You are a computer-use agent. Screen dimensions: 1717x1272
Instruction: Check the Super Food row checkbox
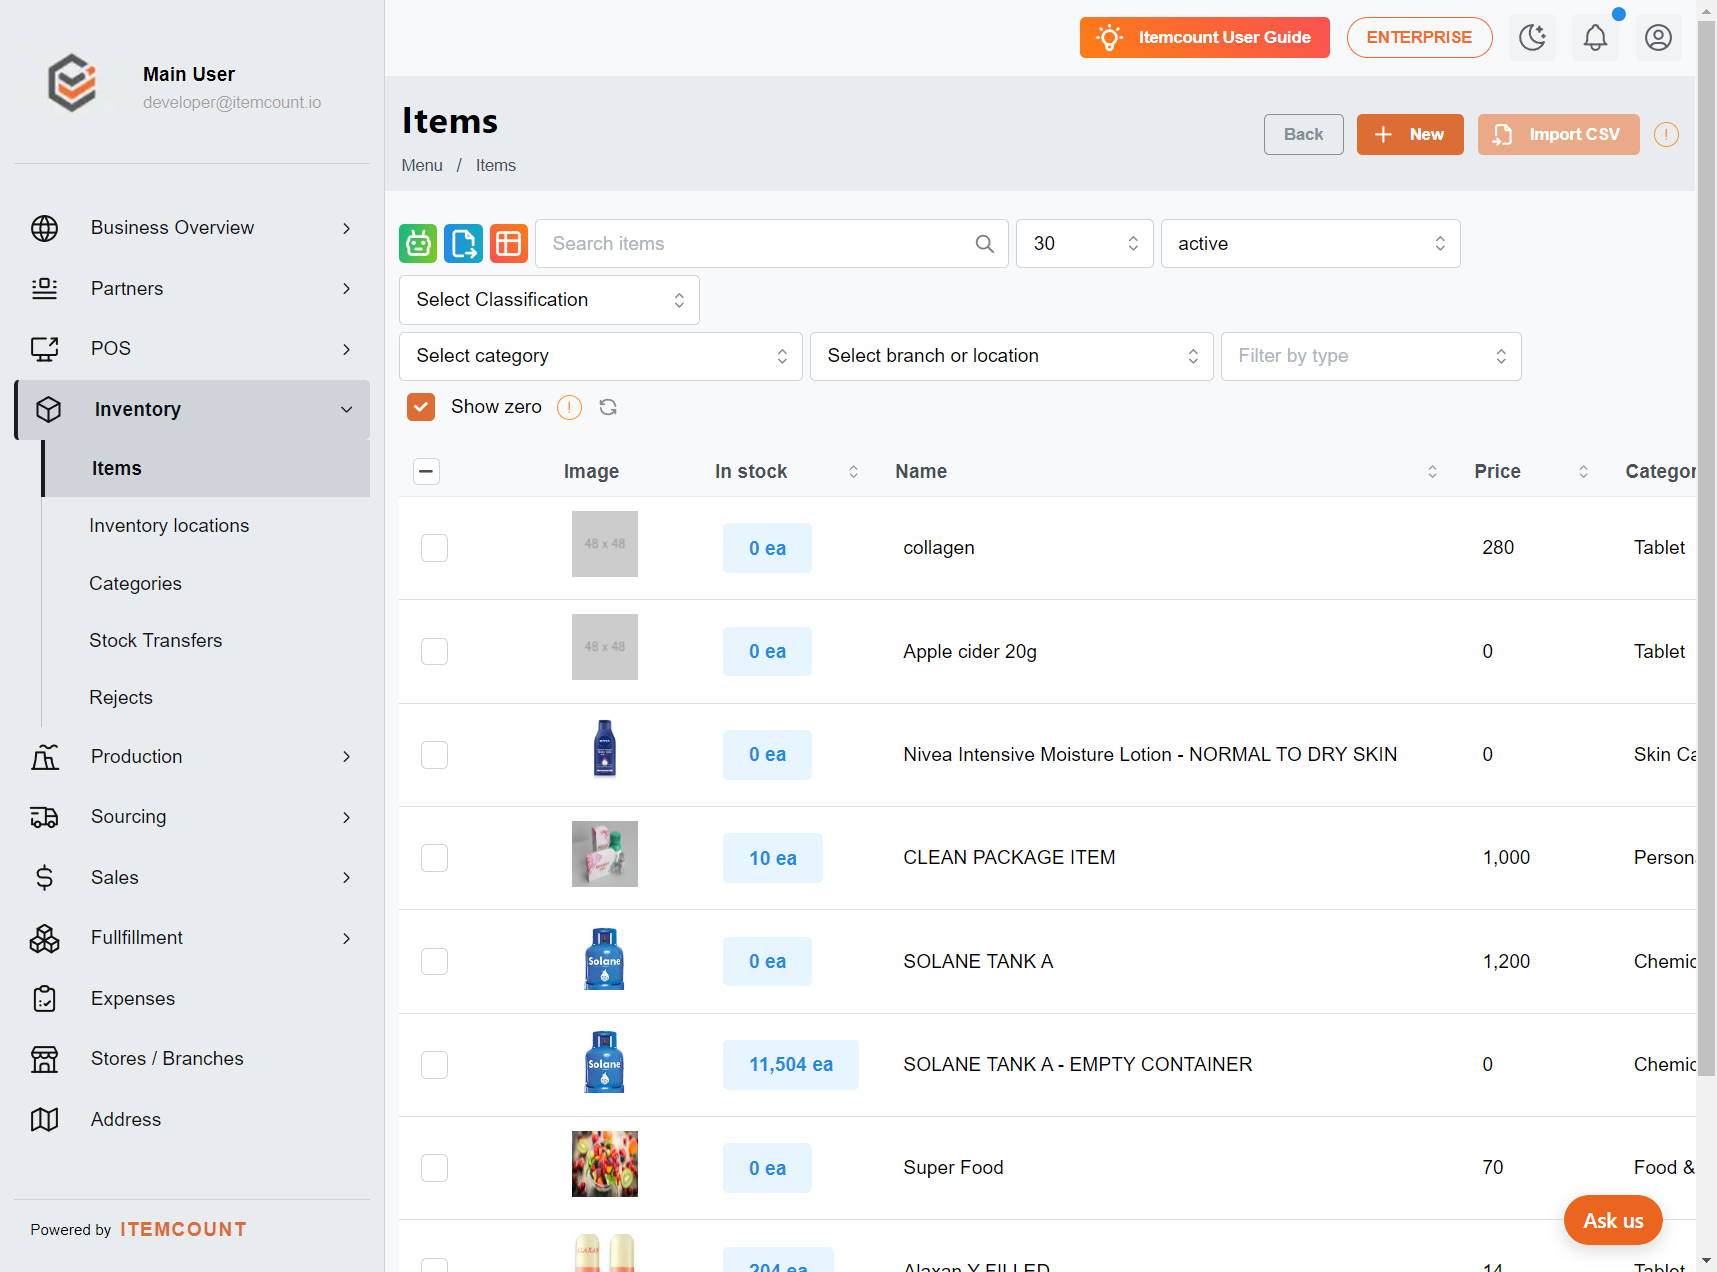point(434,1168)
